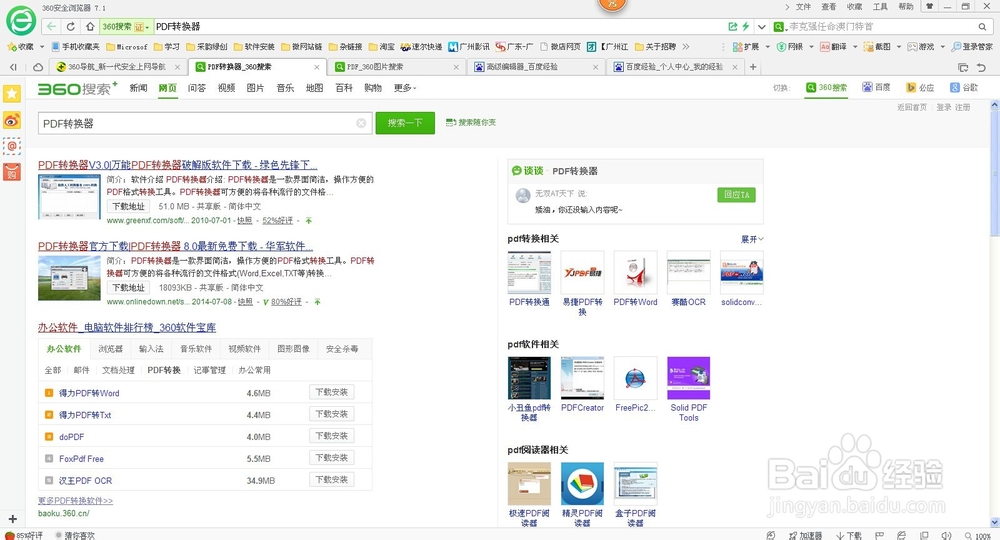Open dropdown next to 扩展
Screen dimensions: 1000x540
point(767,47)
